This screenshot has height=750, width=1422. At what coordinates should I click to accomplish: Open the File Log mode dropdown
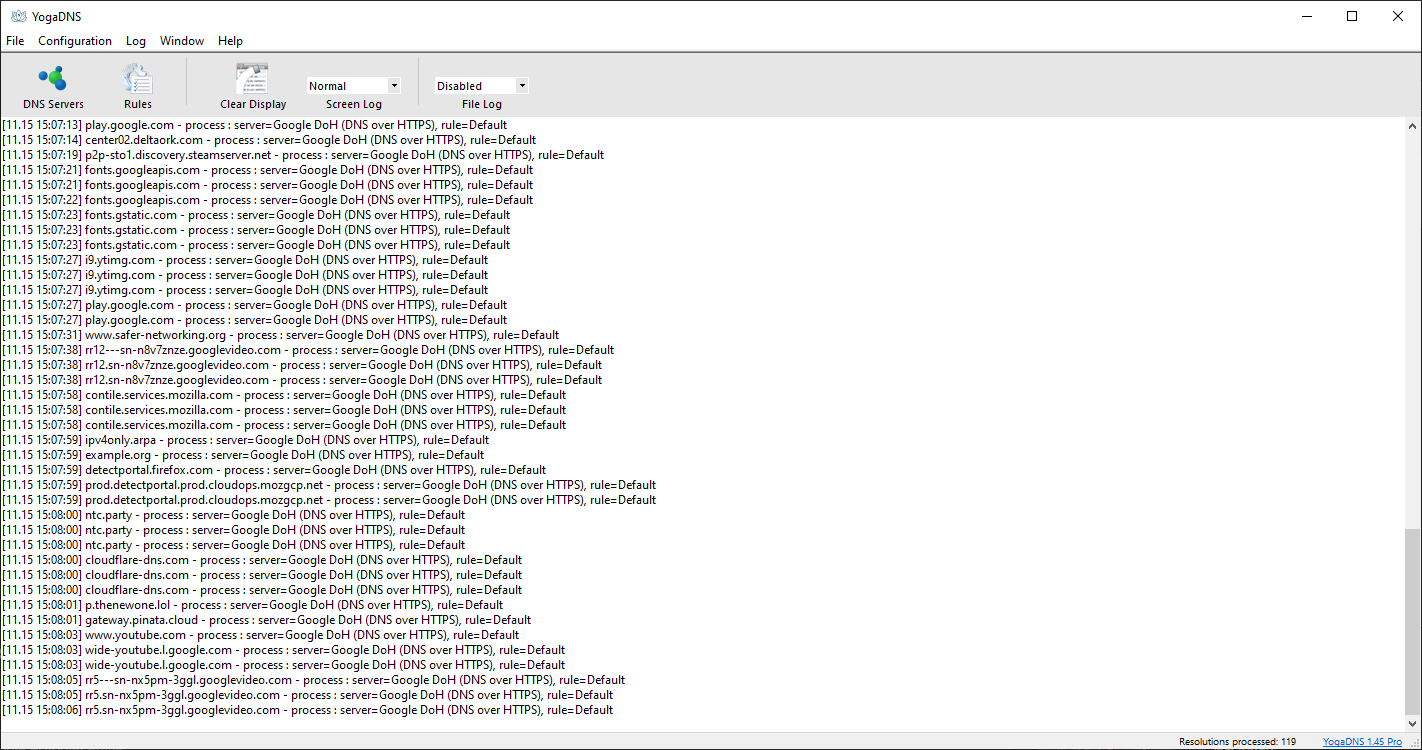pyautogui.click(x=481, y=86)
